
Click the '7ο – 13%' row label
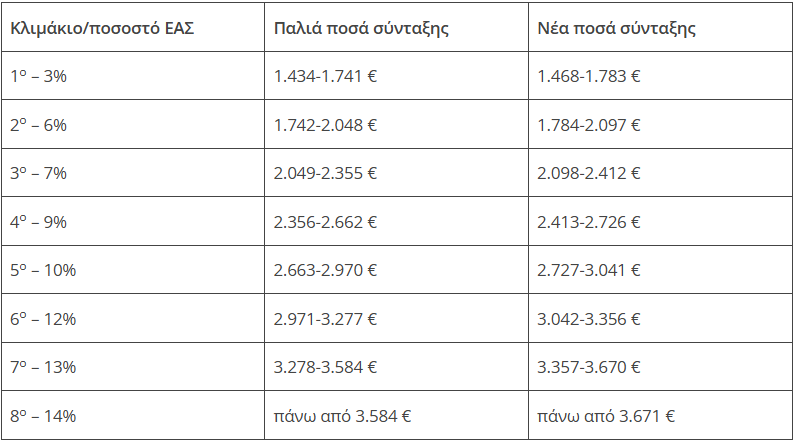[42, 367]
